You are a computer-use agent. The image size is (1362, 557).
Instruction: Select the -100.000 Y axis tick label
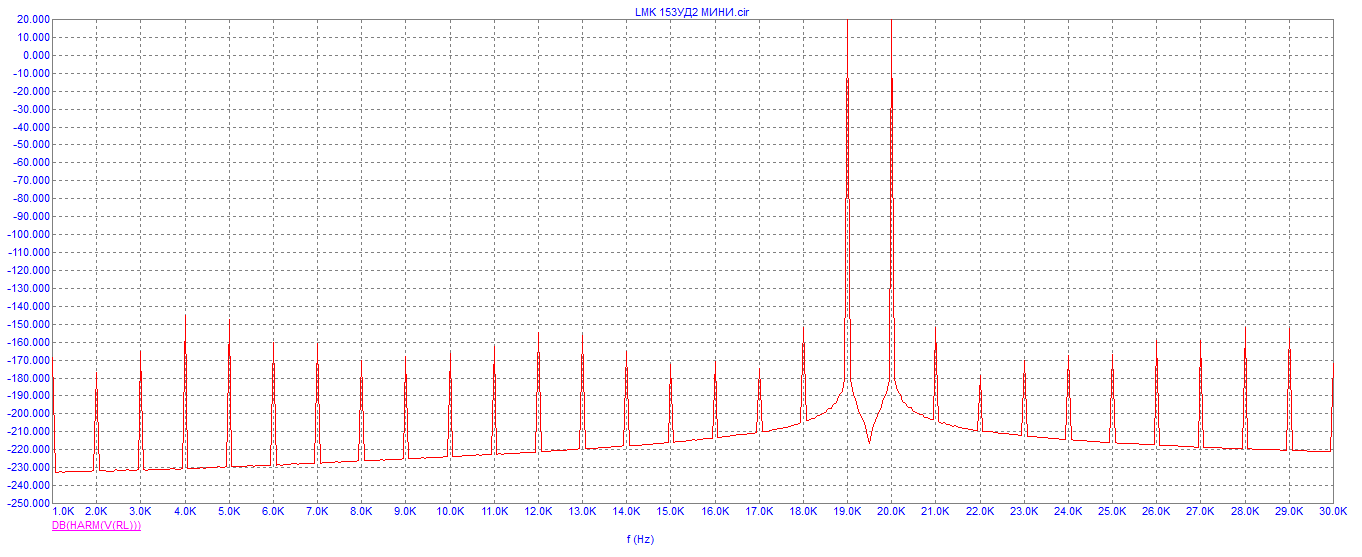[29, 235]
